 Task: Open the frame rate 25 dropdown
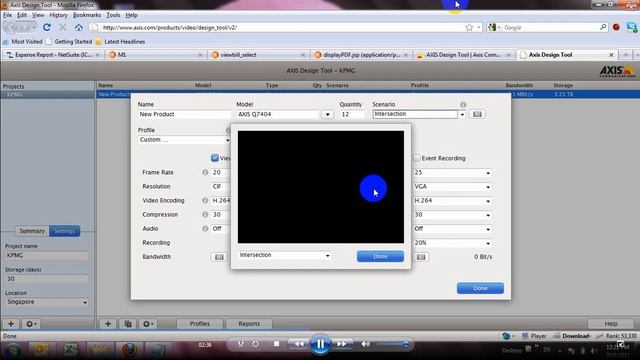pyautogui.click(x=488, y=173)
